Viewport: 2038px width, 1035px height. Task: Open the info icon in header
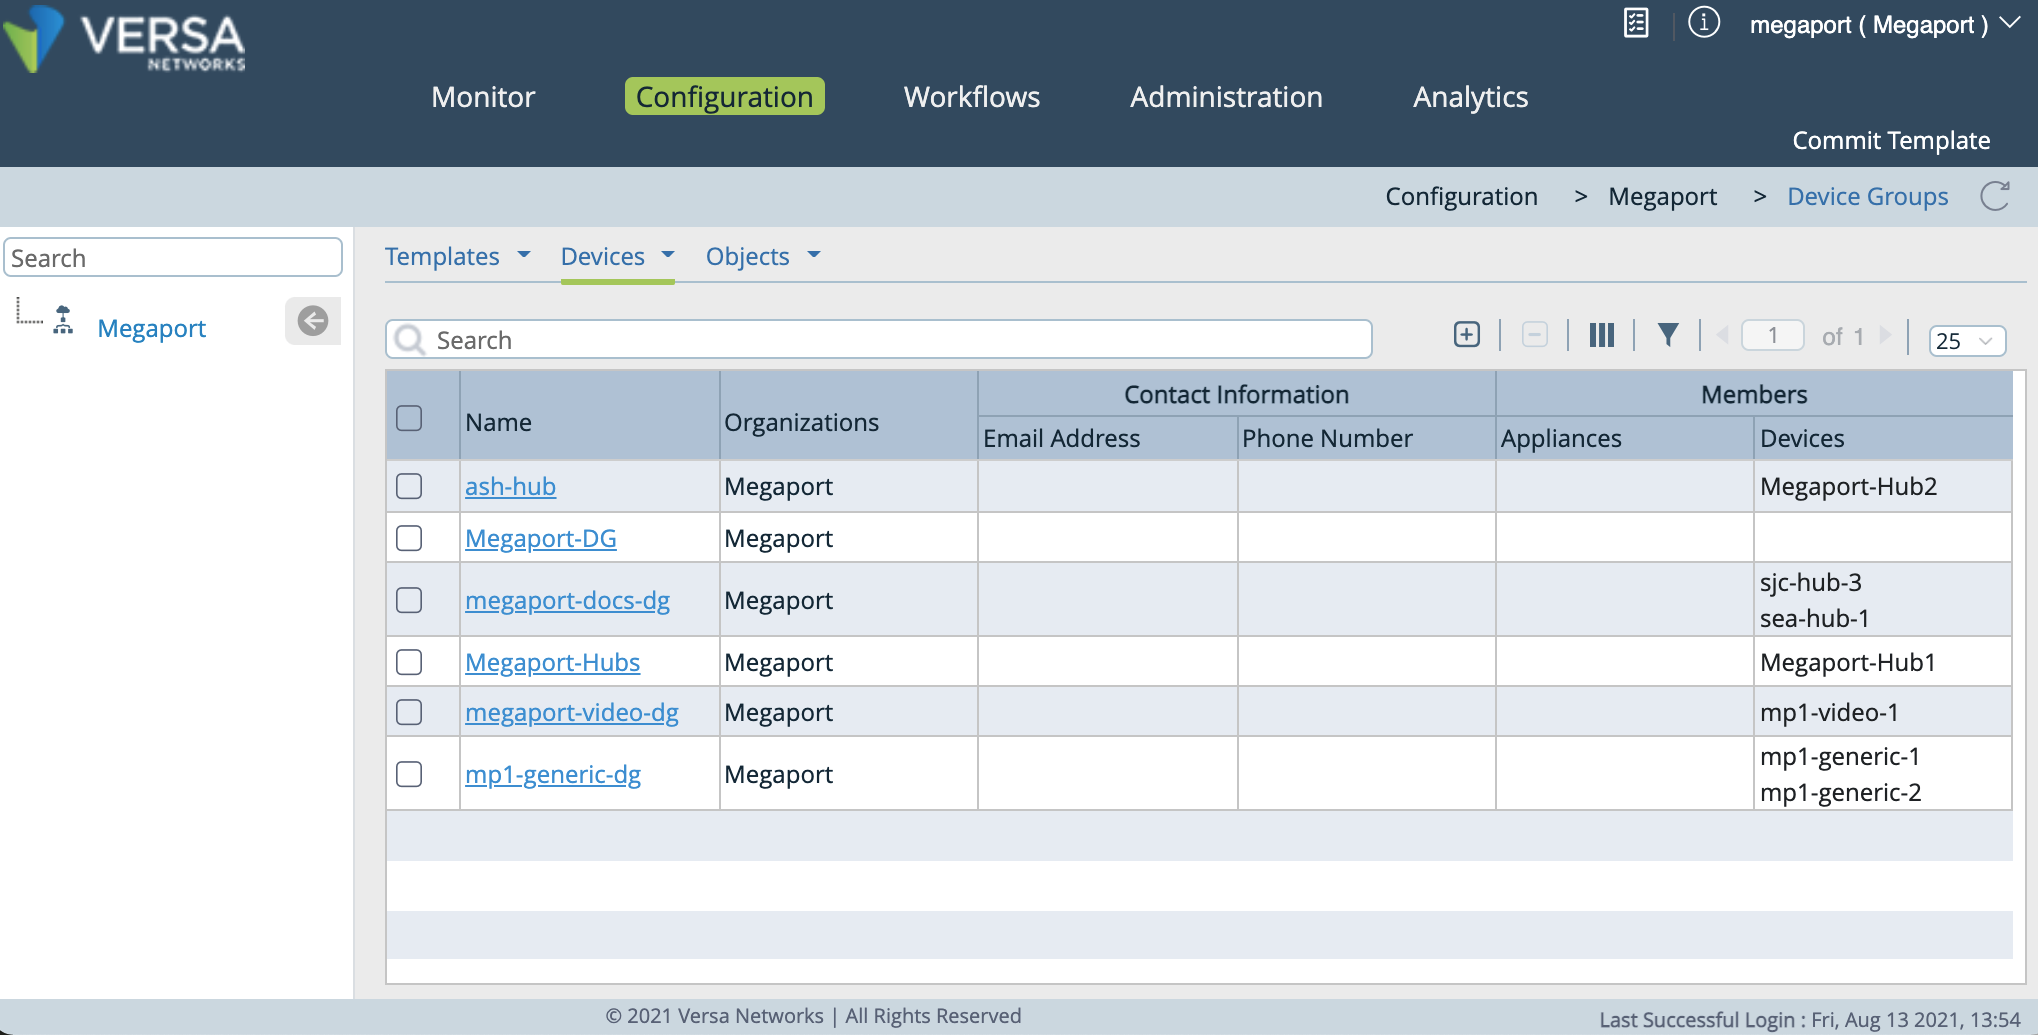pos(1703,22)
